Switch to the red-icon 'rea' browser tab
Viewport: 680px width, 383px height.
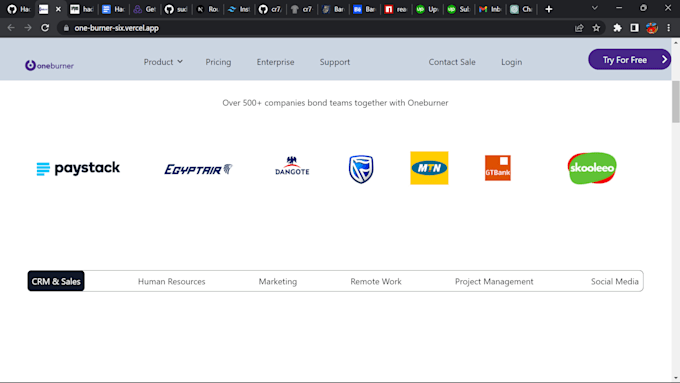396,9
